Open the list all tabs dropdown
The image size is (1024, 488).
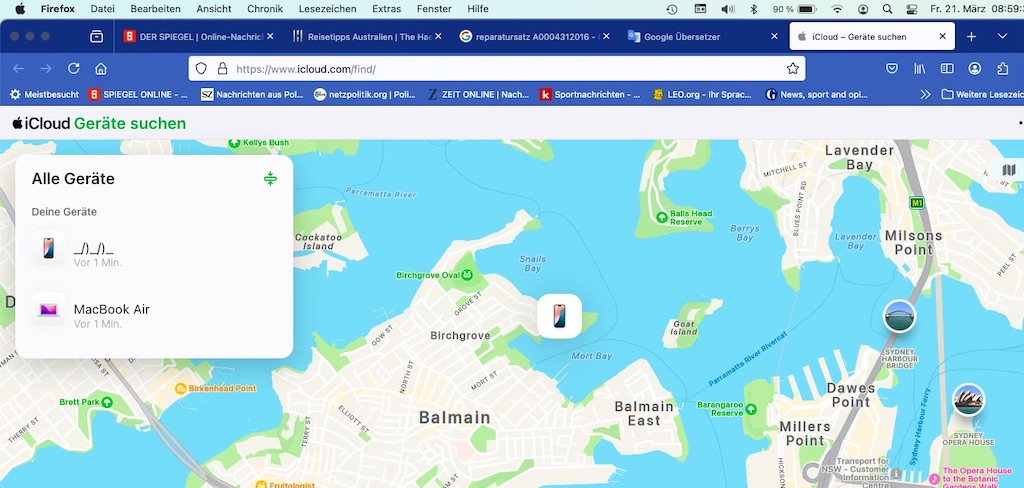[1003, 37]
